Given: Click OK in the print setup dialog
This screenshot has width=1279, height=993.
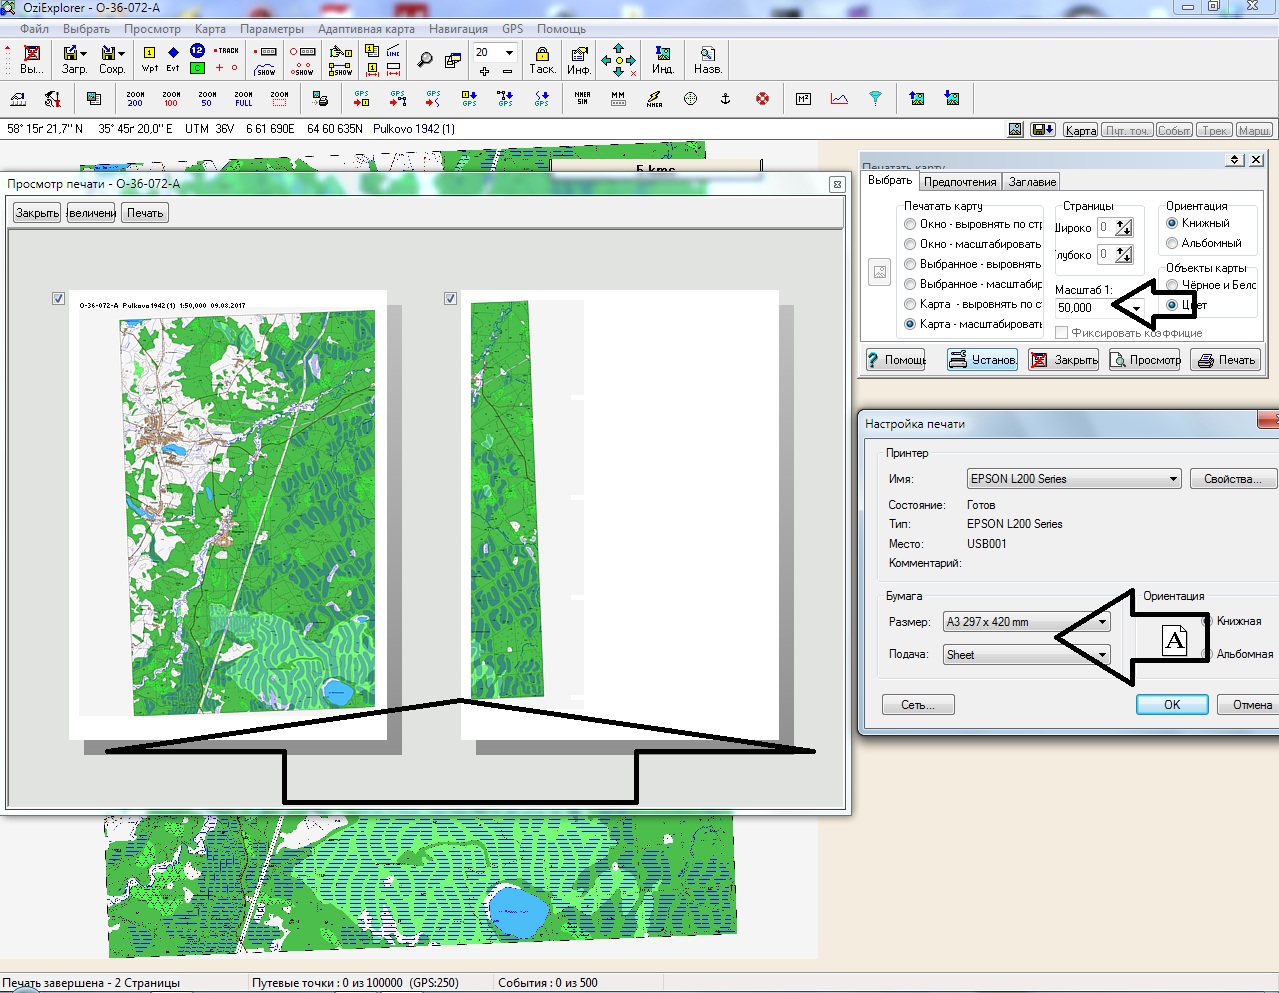Looking at the screenshot, I should (1171, 705).
